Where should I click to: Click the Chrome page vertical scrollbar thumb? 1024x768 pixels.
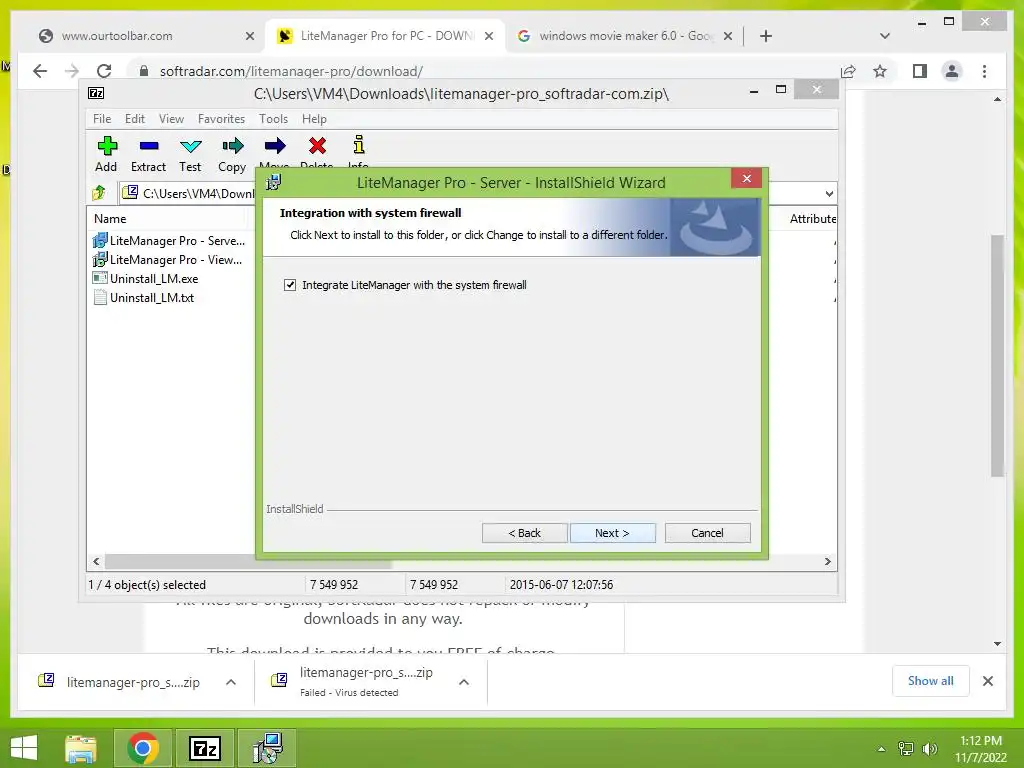(997, 356)
